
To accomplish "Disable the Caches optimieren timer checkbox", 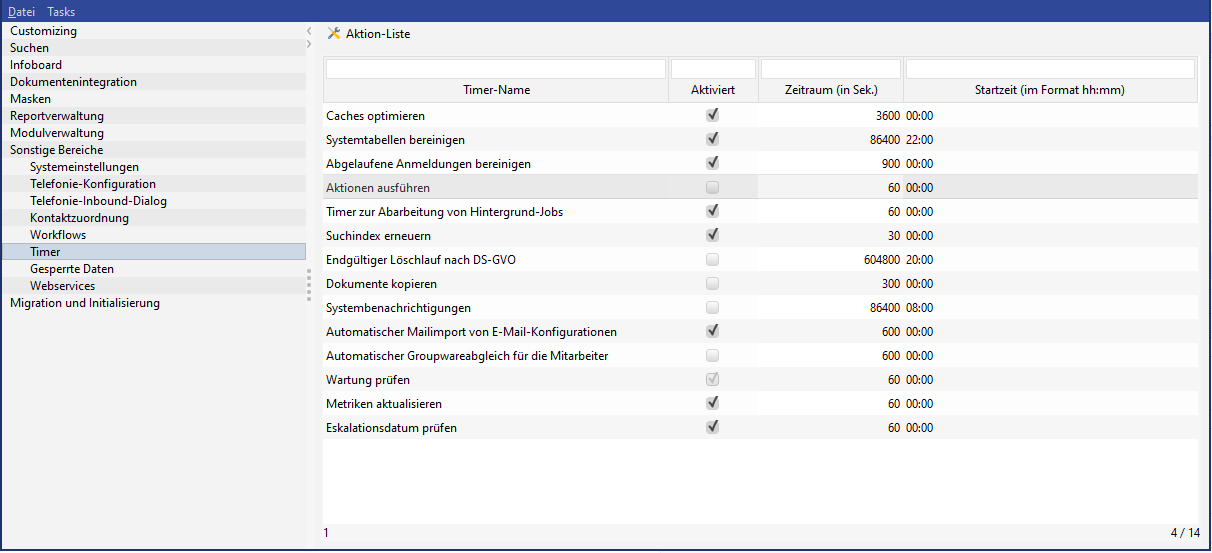I will tap(713, 115).
